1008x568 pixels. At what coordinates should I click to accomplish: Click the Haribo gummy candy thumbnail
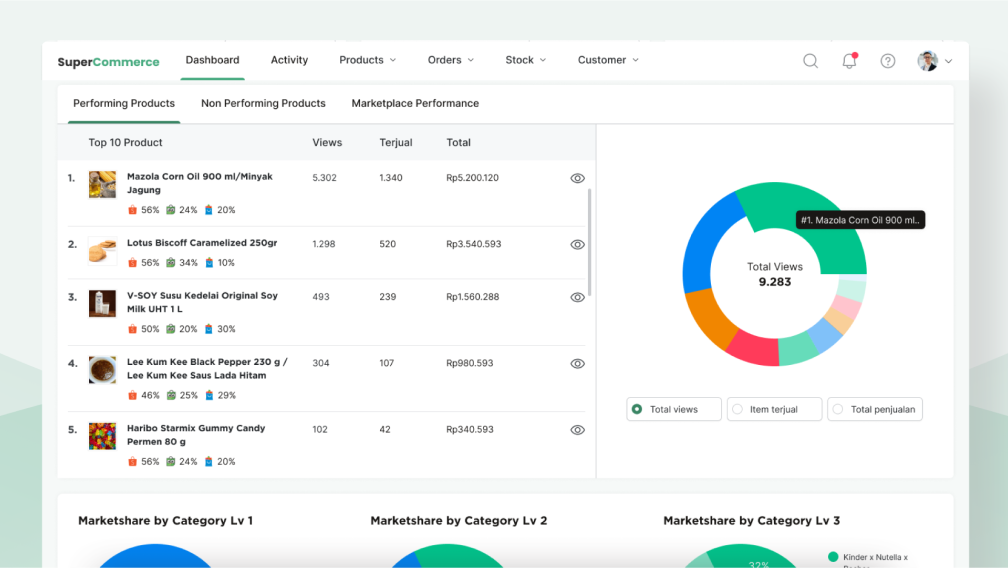coord(102,436)
